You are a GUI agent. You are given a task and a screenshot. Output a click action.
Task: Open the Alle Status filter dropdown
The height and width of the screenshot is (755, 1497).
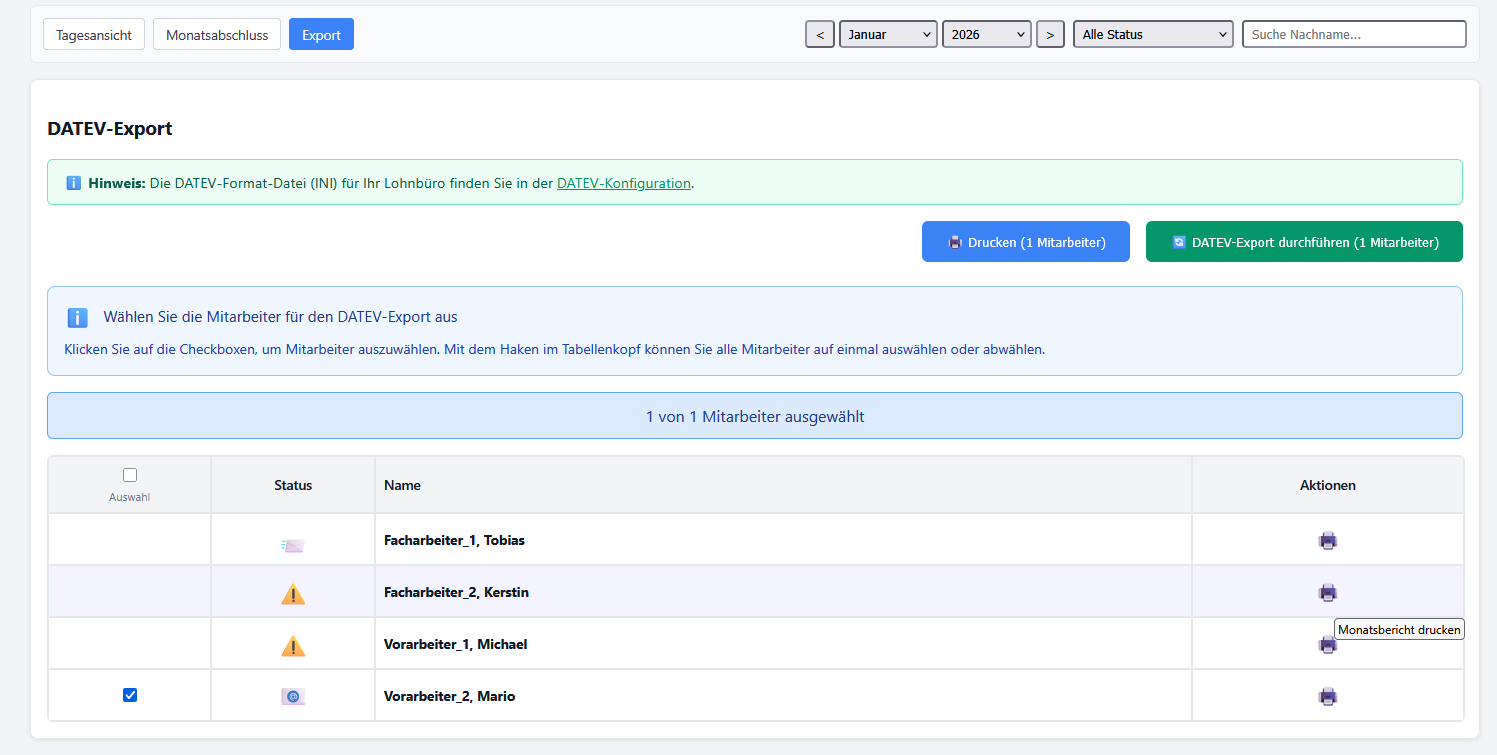[1153, 34]
